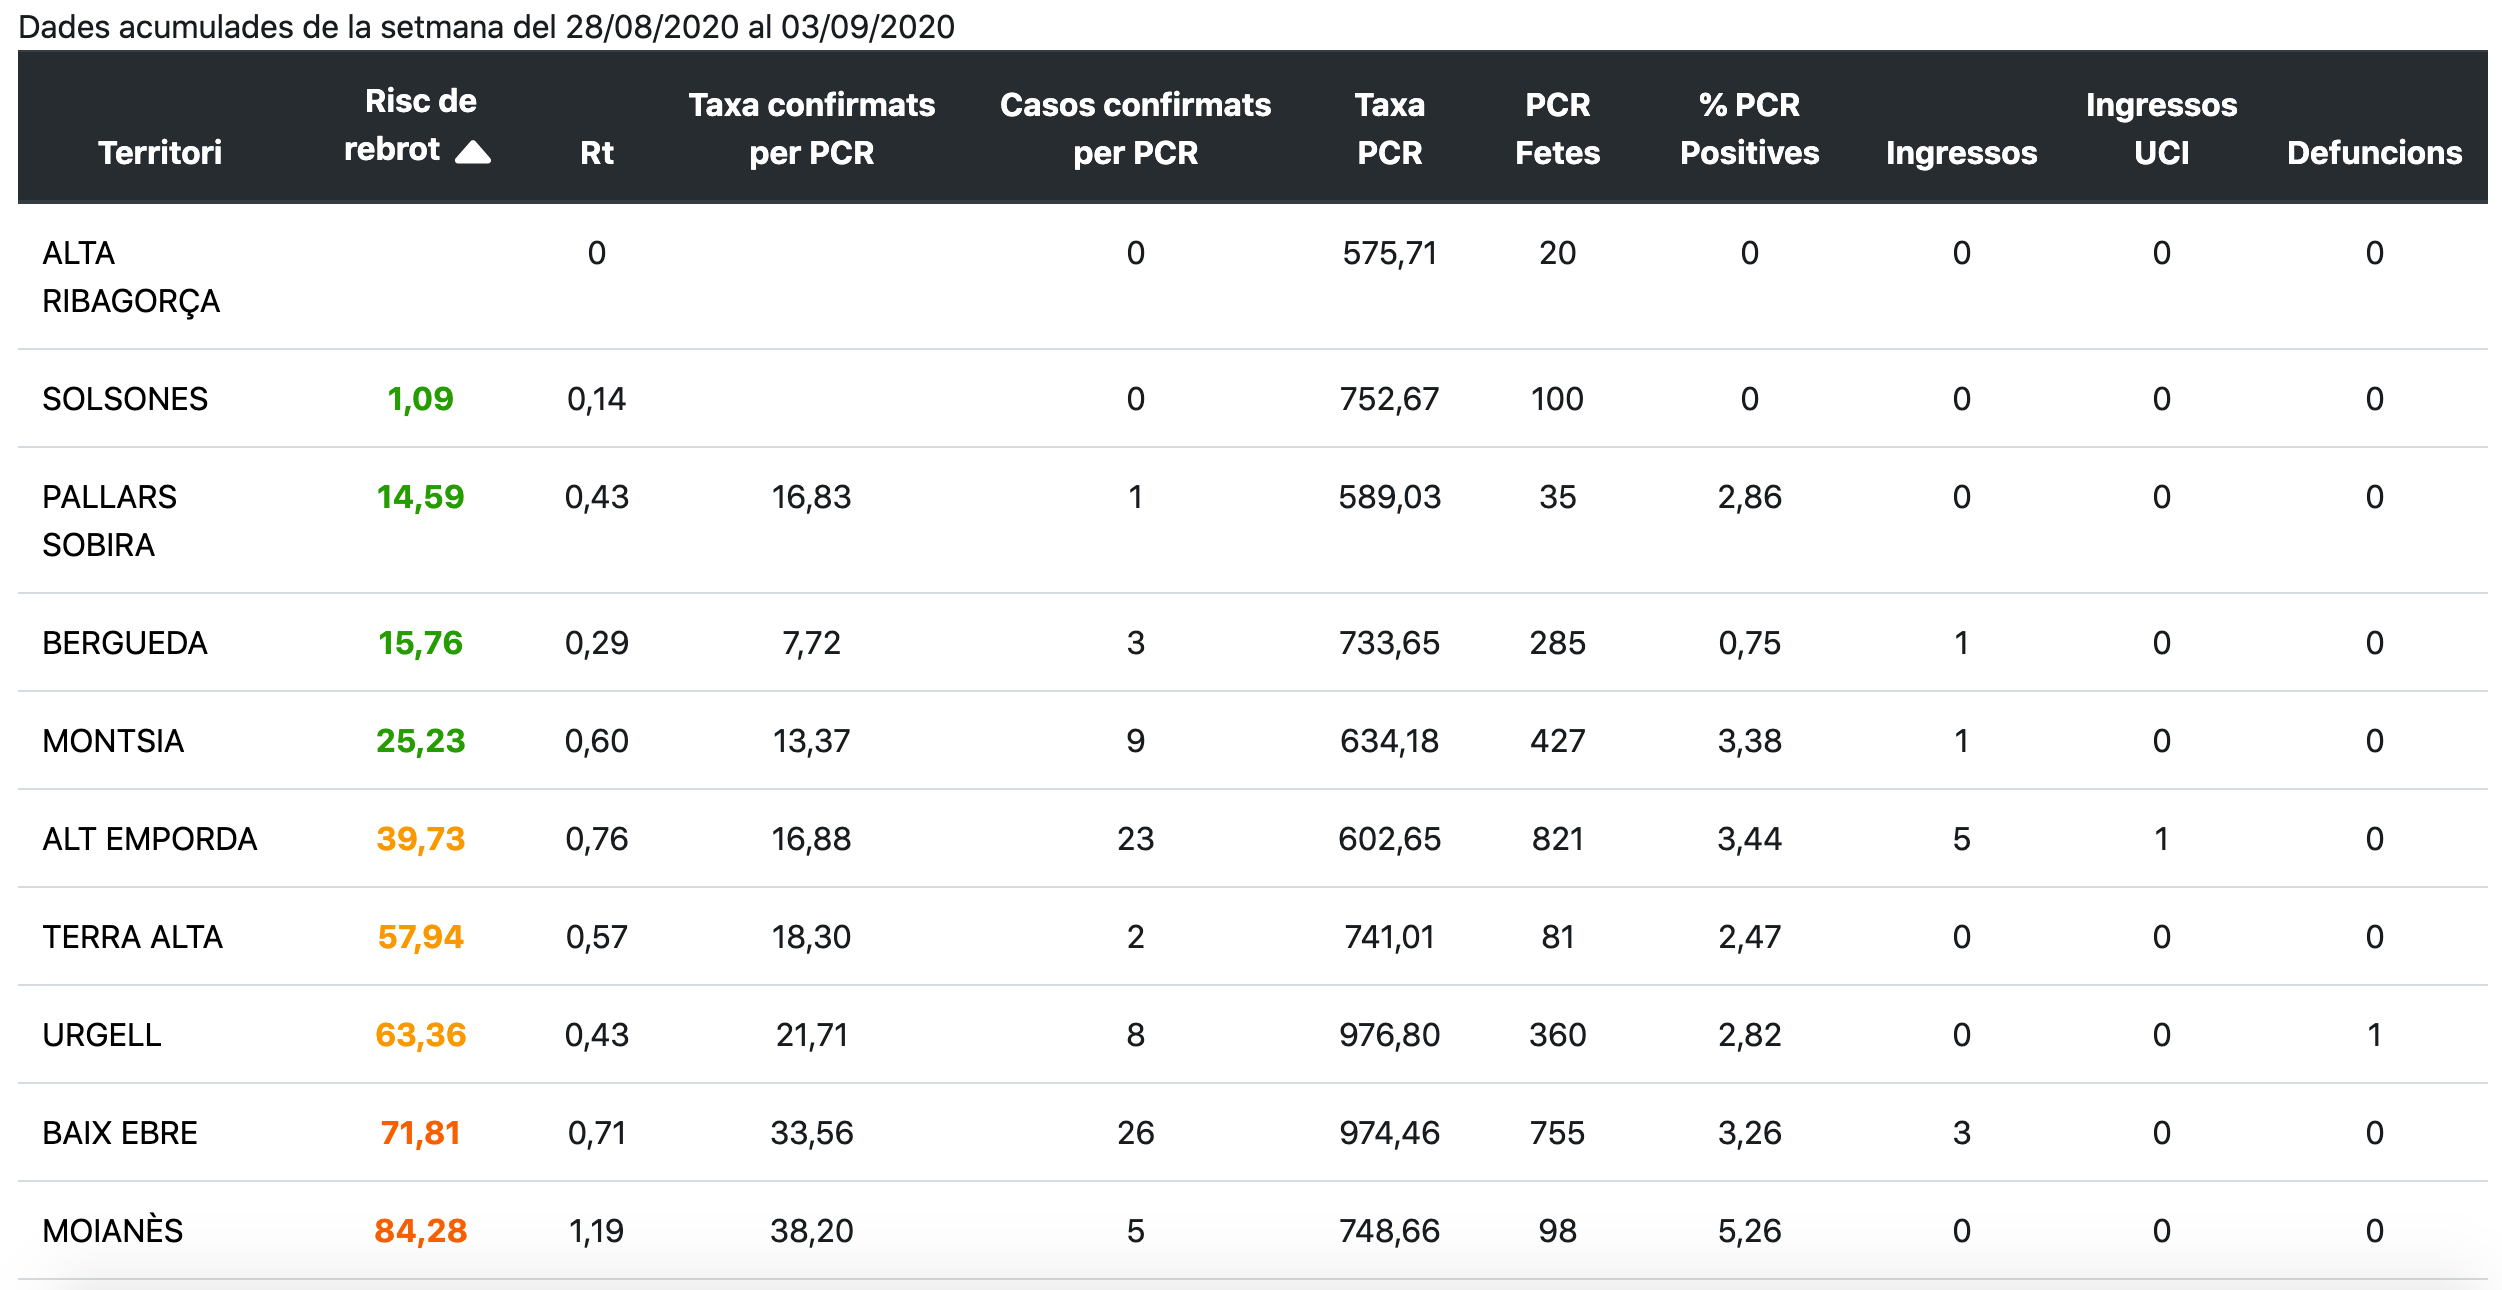
Task: Select the PALLARS SOBIRA territory row
Action: coord(109,521)
